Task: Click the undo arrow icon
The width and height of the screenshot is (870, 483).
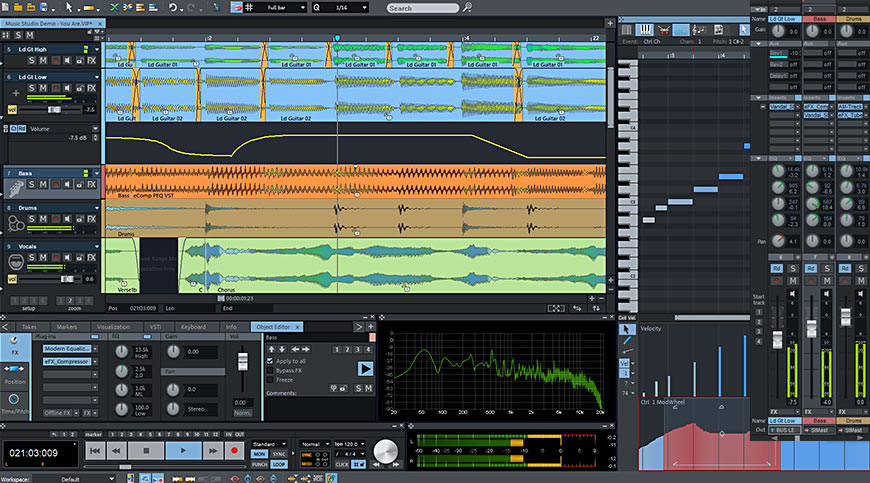Action: point(173,7)
